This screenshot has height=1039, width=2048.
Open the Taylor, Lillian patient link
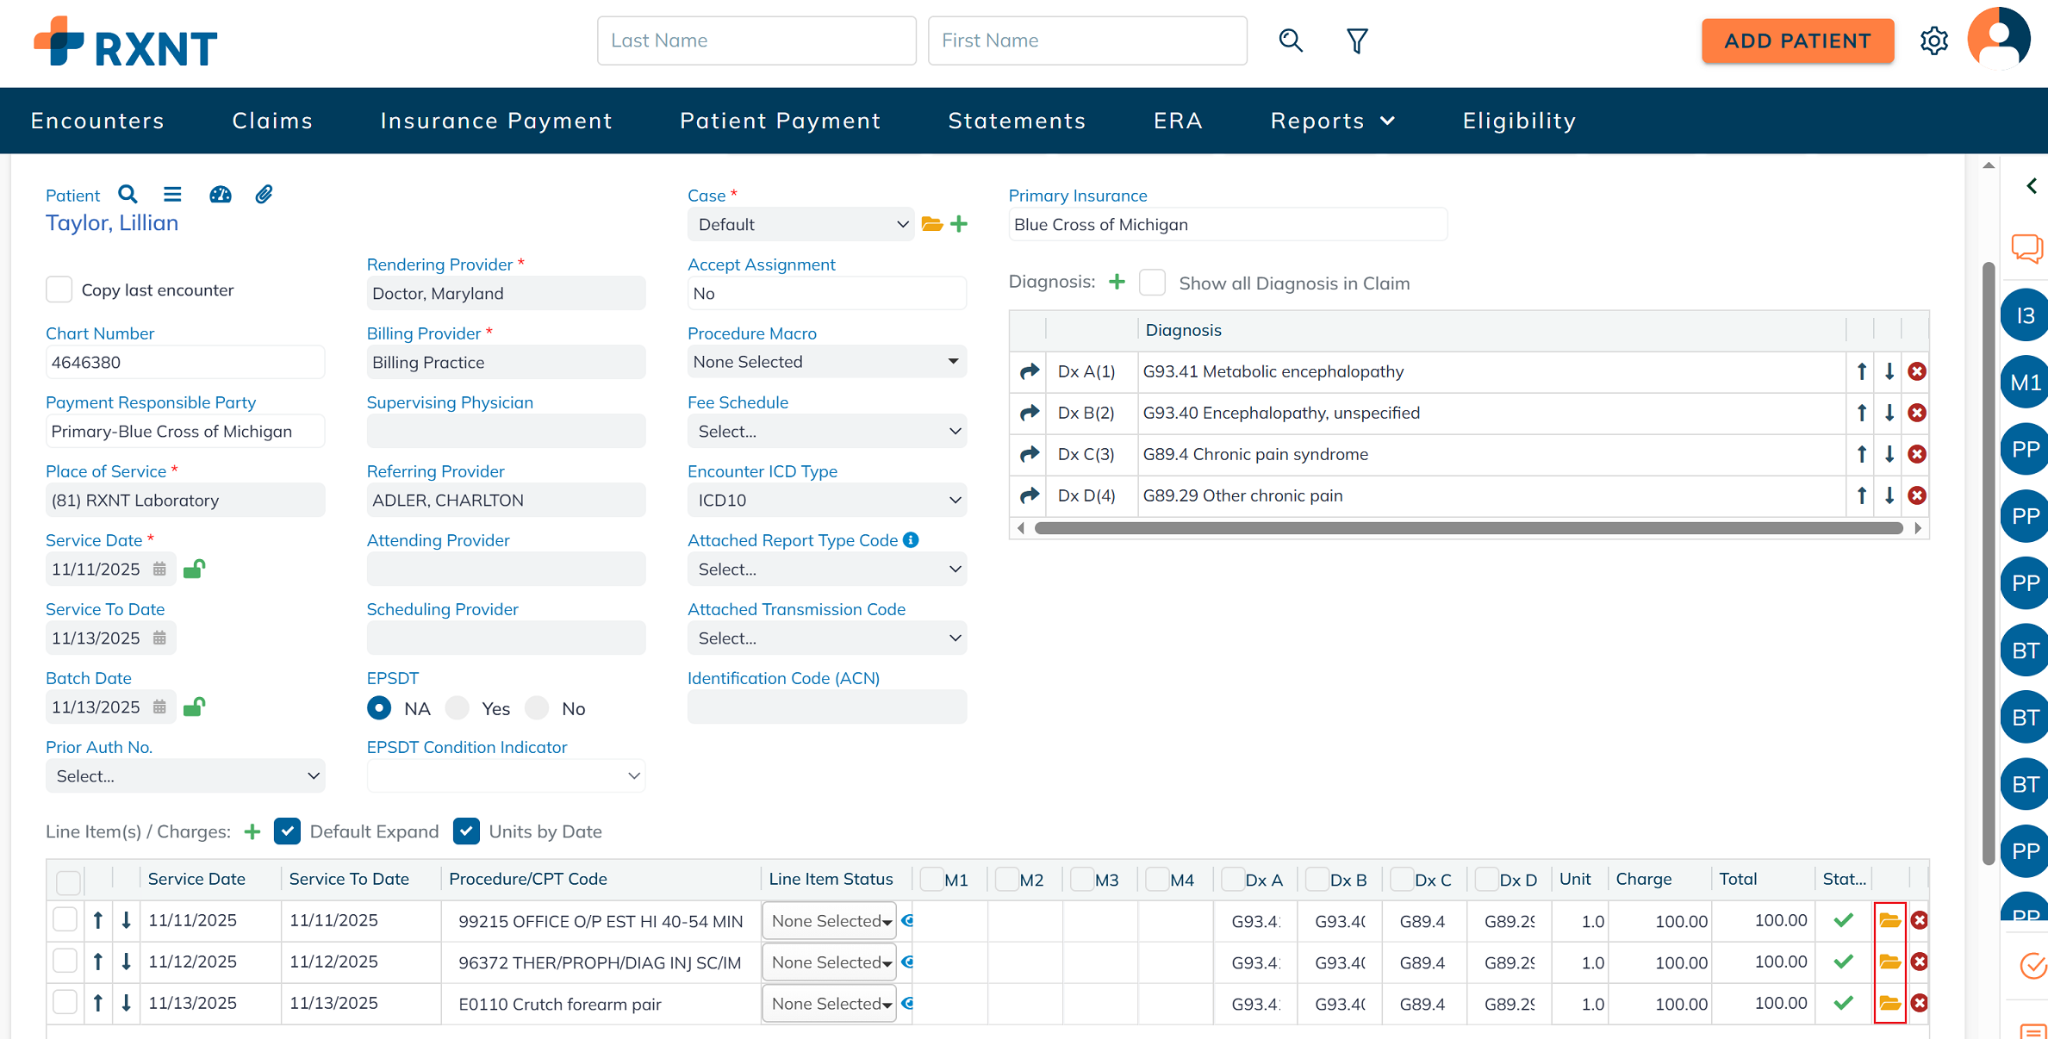[112, 223]
